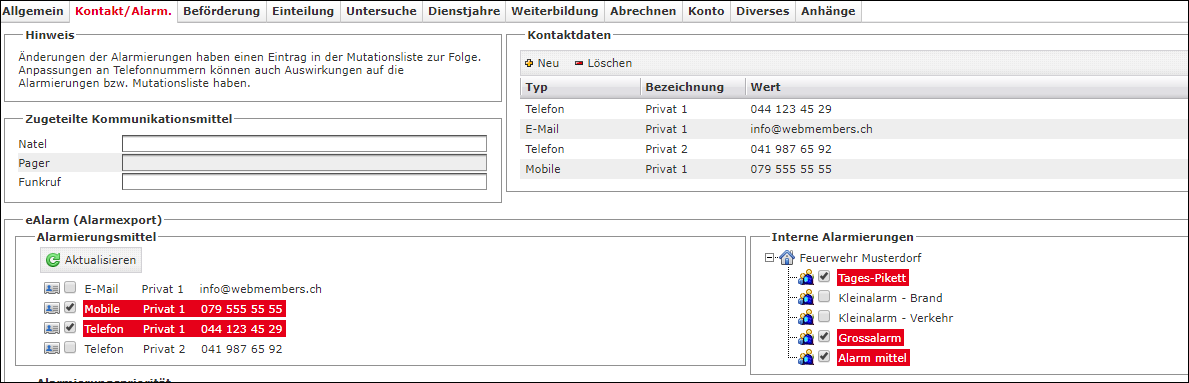Uncheck the Mobile Privat 1 alarm checkbox
This screenshot has width=1189, height=383.
tap(70, 308)
